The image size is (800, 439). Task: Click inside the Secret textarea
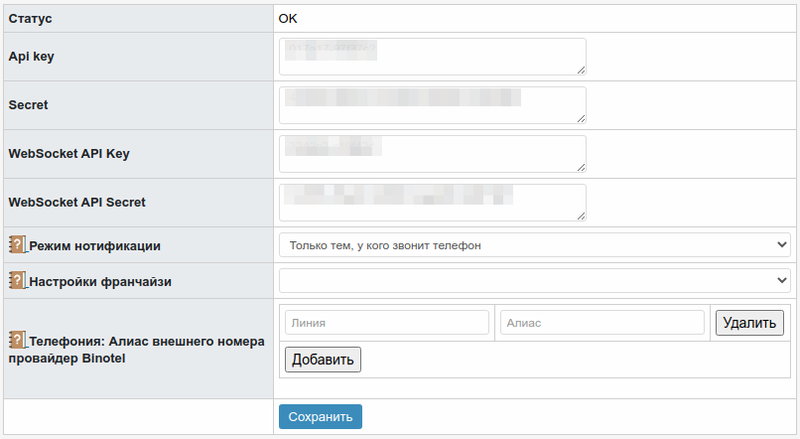point(433,105)
